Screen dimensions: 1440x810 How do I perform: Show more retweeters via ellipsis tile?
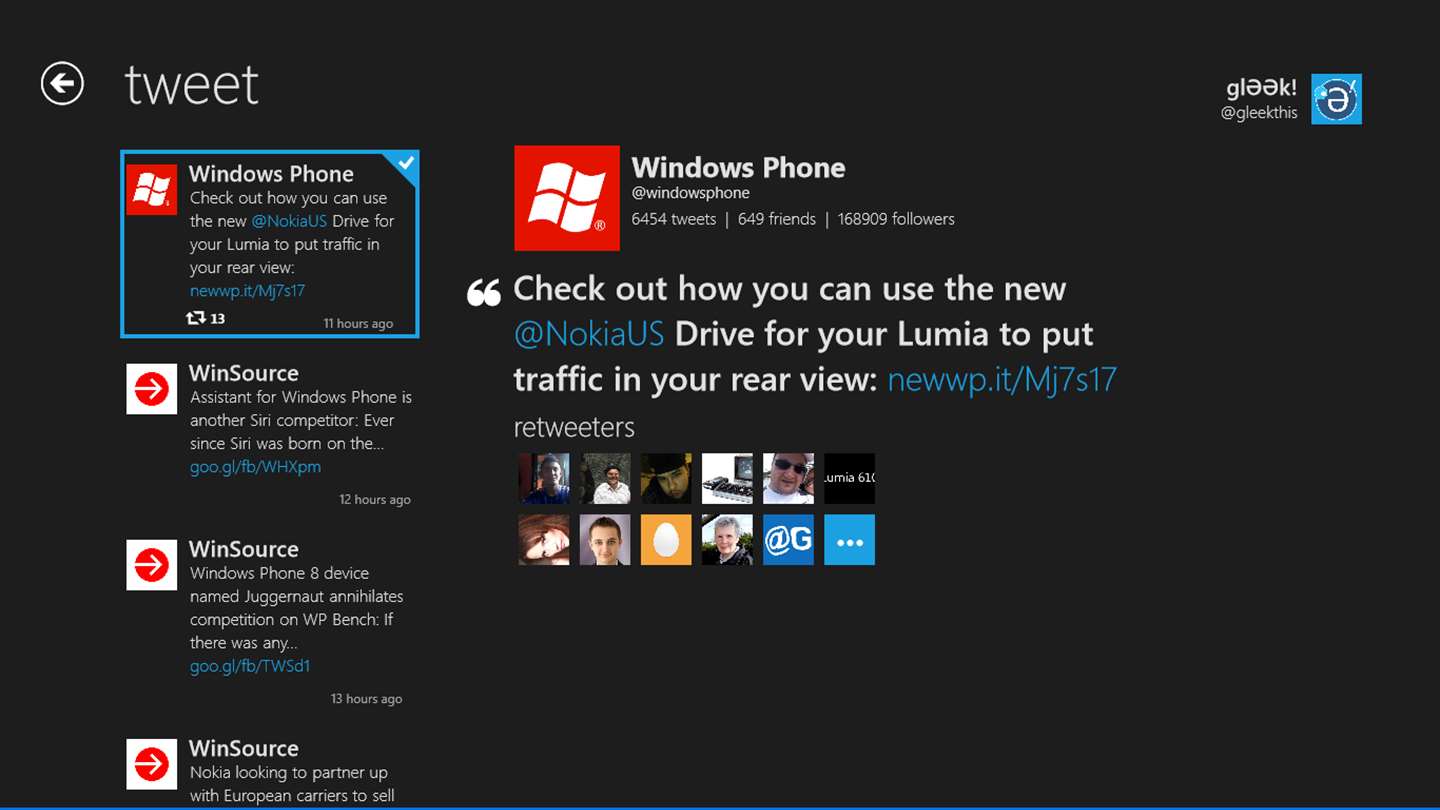849,540
